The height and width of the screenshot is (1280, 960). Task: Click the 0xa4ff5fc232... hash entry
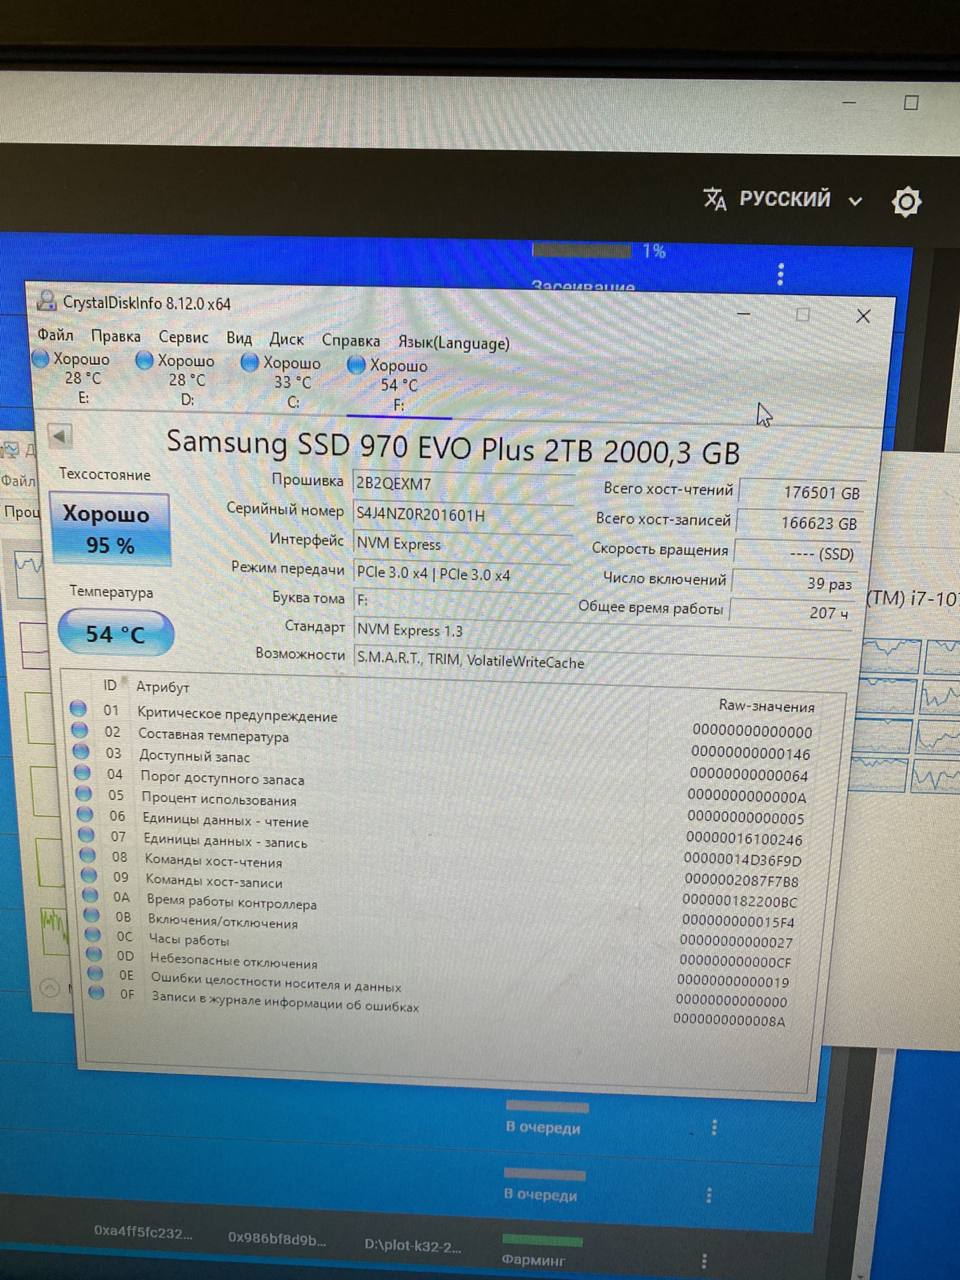(x=143, y=1232)
